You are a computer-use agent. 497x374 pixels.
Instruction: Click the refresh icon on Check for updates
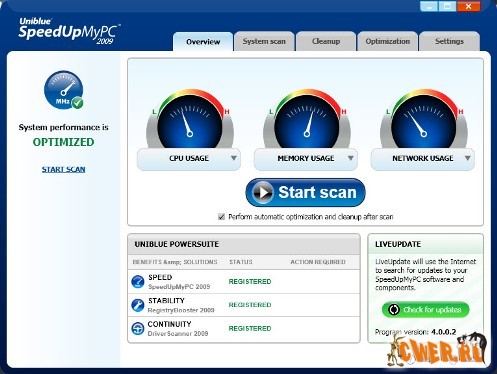point(394,310)
